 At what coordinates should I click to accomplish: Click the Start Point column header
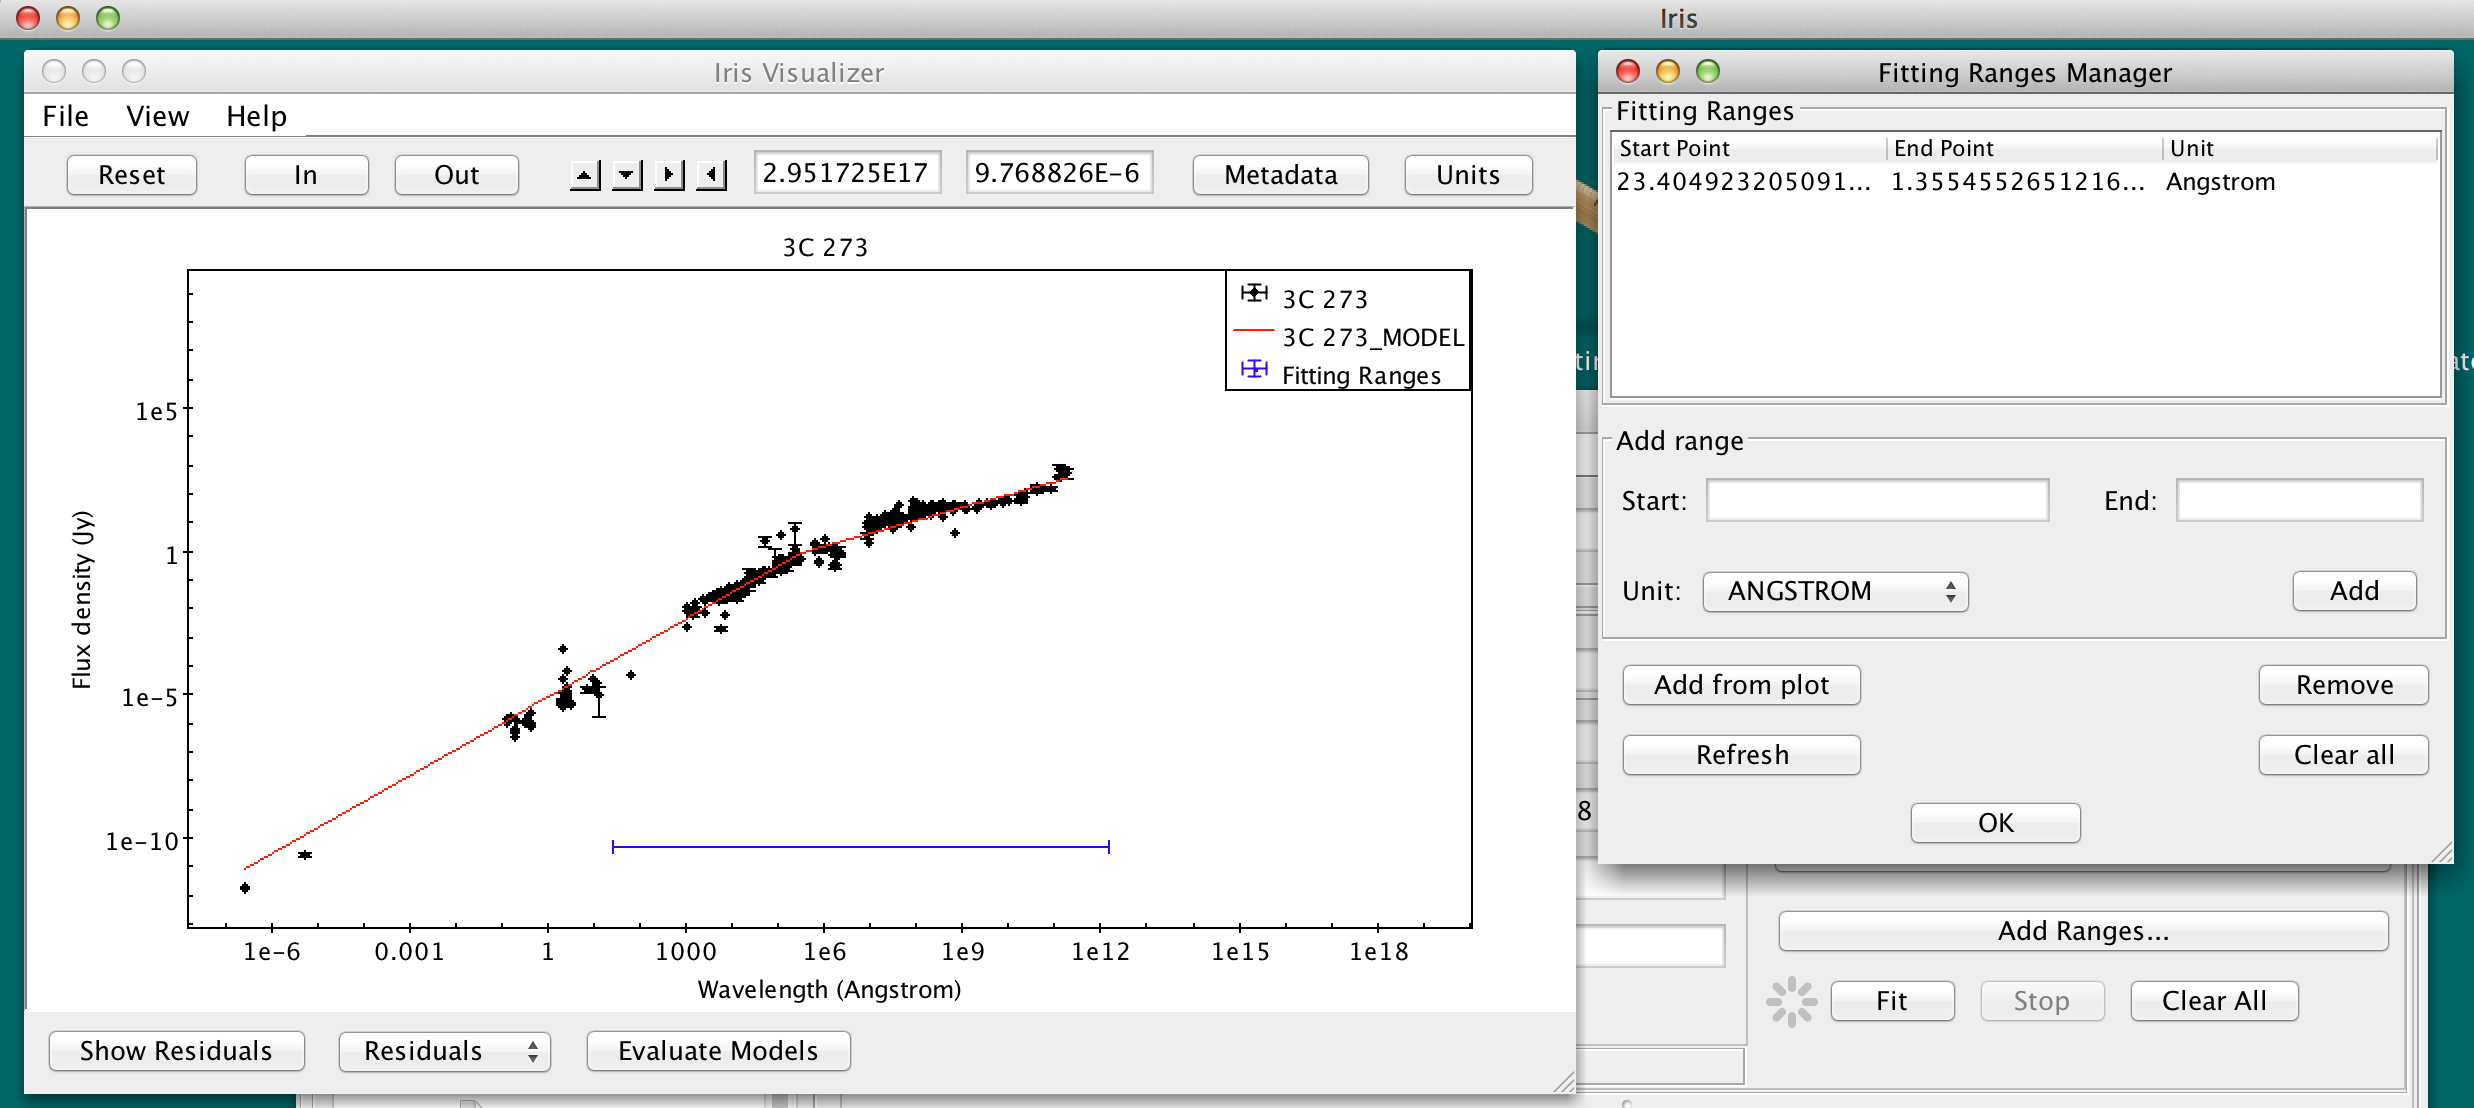(x=1750, y=149)
